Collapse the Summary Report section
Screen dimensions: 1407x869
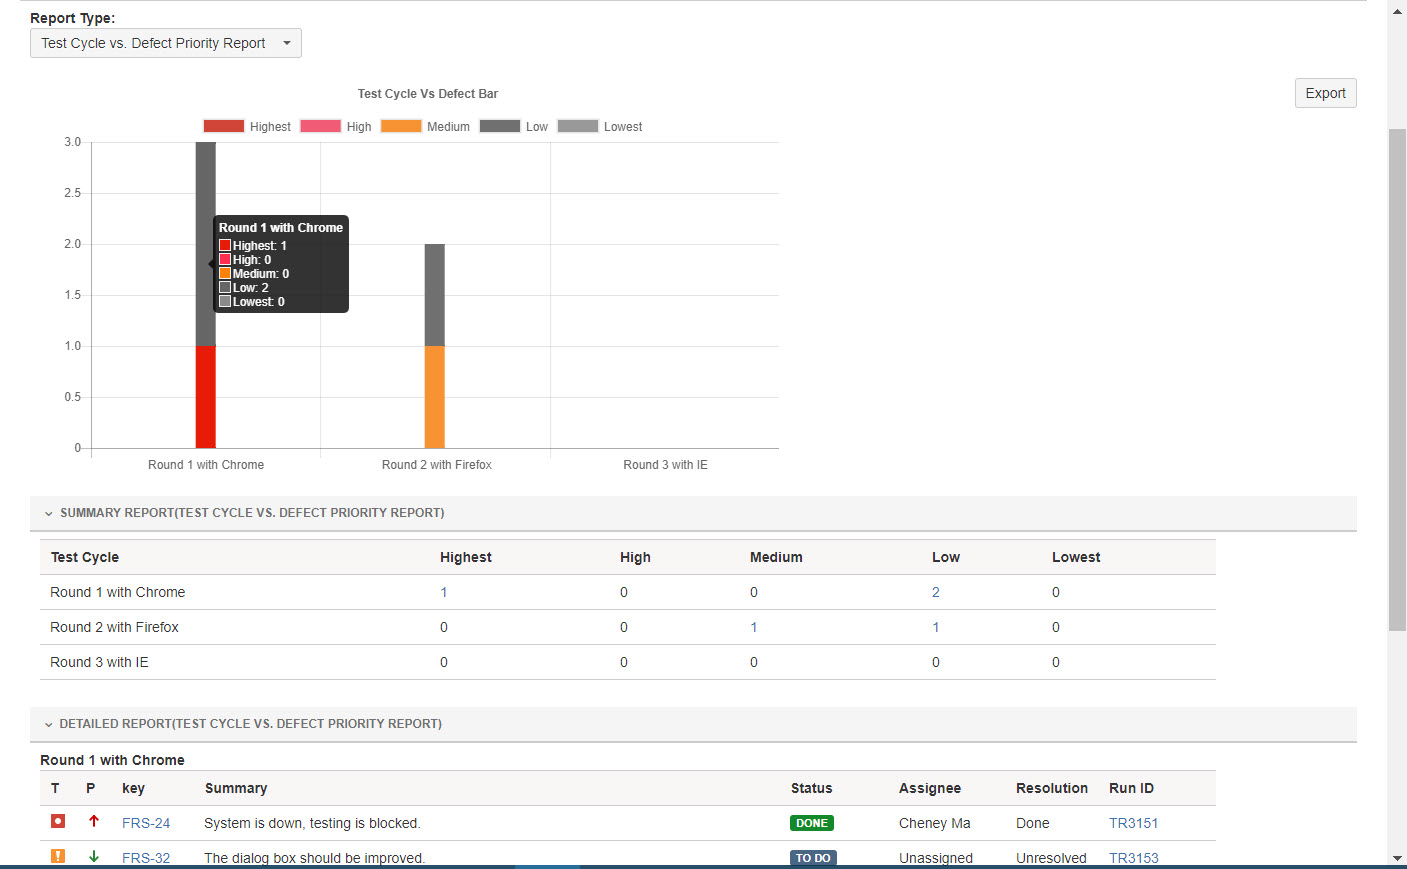(48, 513)
